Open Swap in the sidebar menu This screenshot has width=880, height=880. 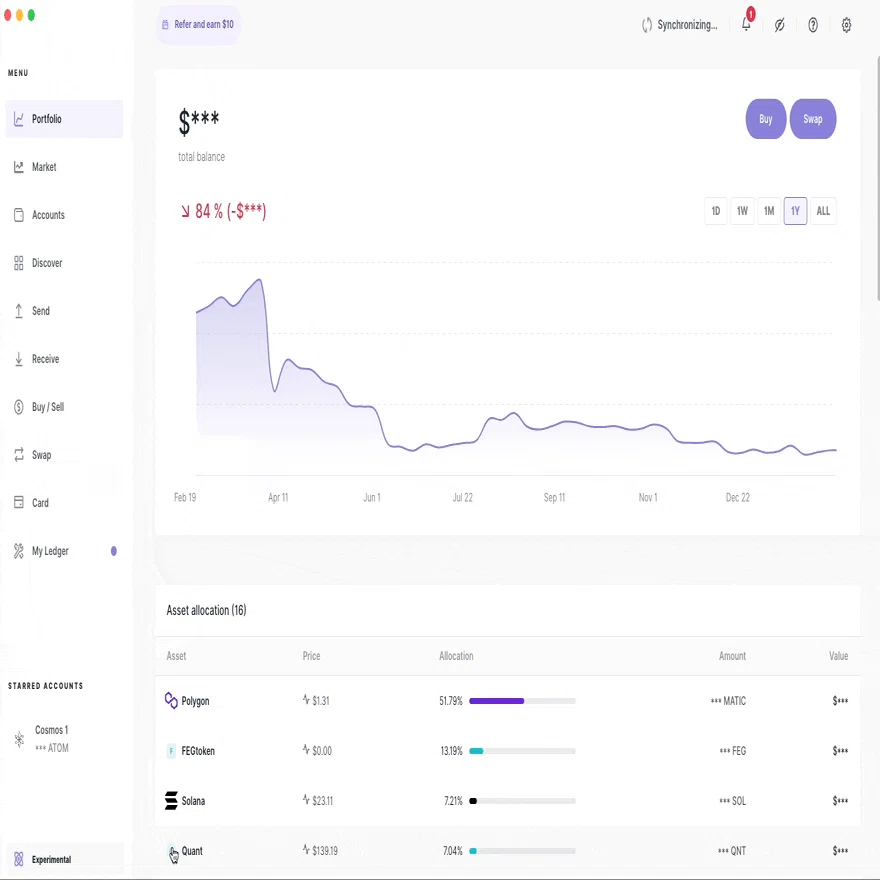[64, 455]
